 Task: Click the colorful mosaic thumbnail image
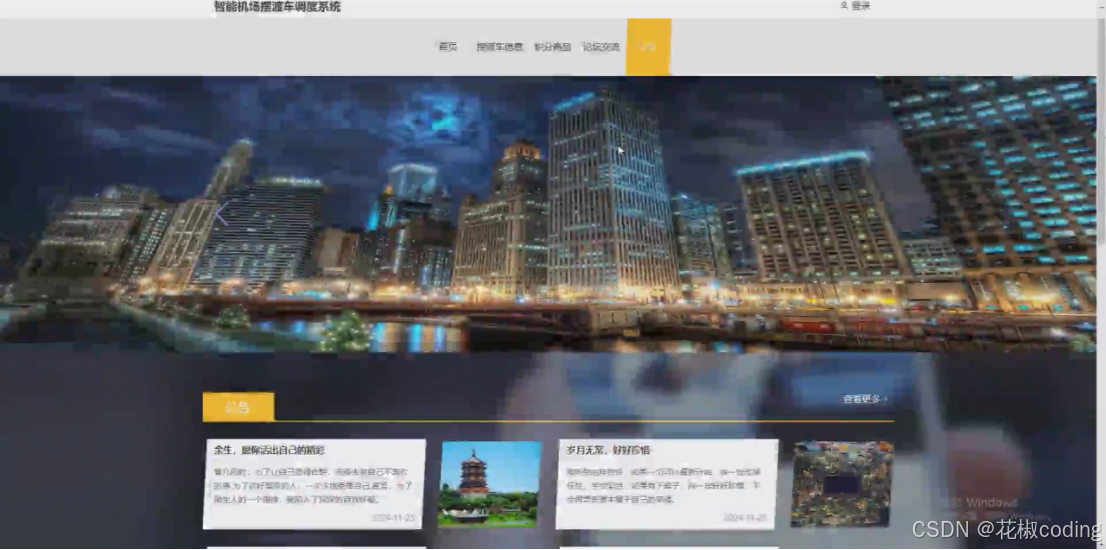[842, 484]
